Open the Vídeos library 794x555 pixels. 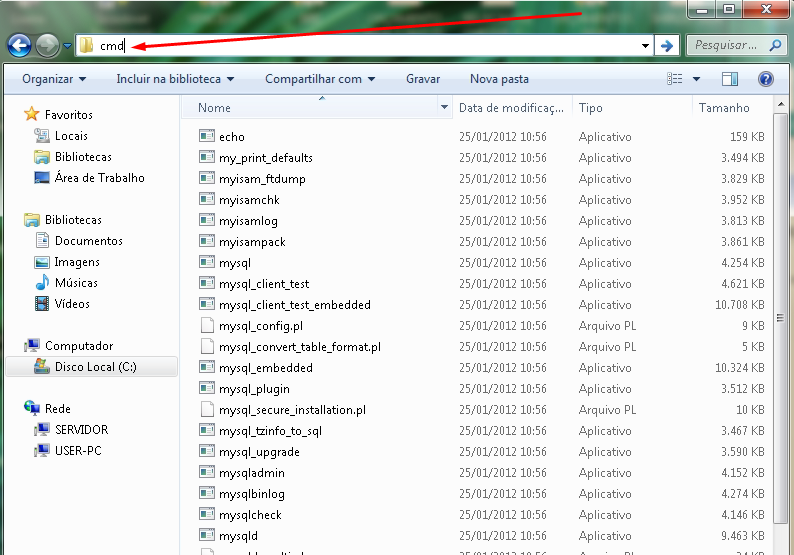click(x=72, y=304)
